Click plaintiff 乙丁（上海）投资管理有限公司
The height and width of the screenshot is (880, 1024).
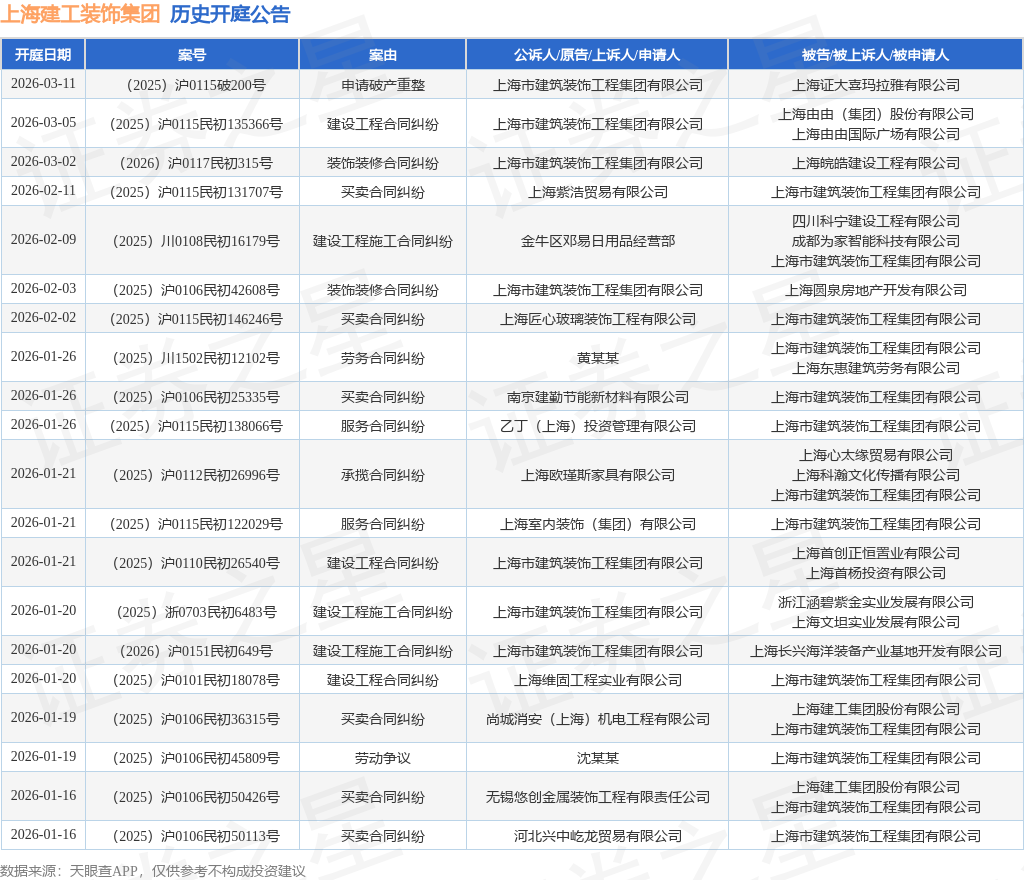(598, 426)
